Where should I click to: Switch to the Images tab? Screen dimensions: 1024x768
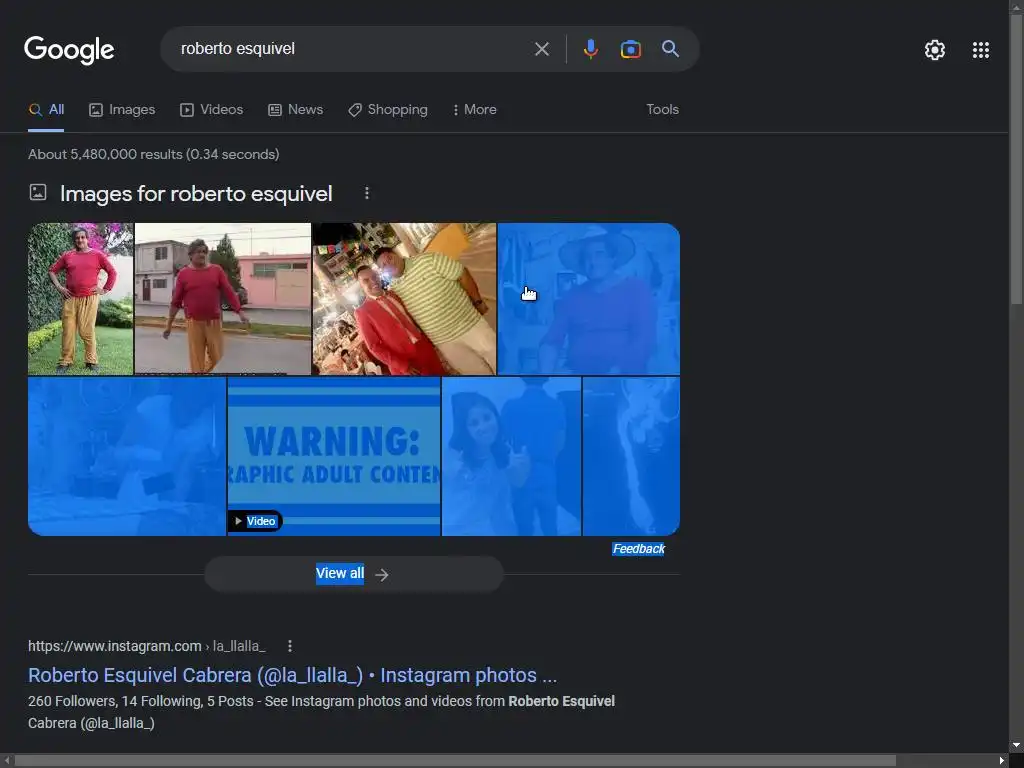point(122,110)
